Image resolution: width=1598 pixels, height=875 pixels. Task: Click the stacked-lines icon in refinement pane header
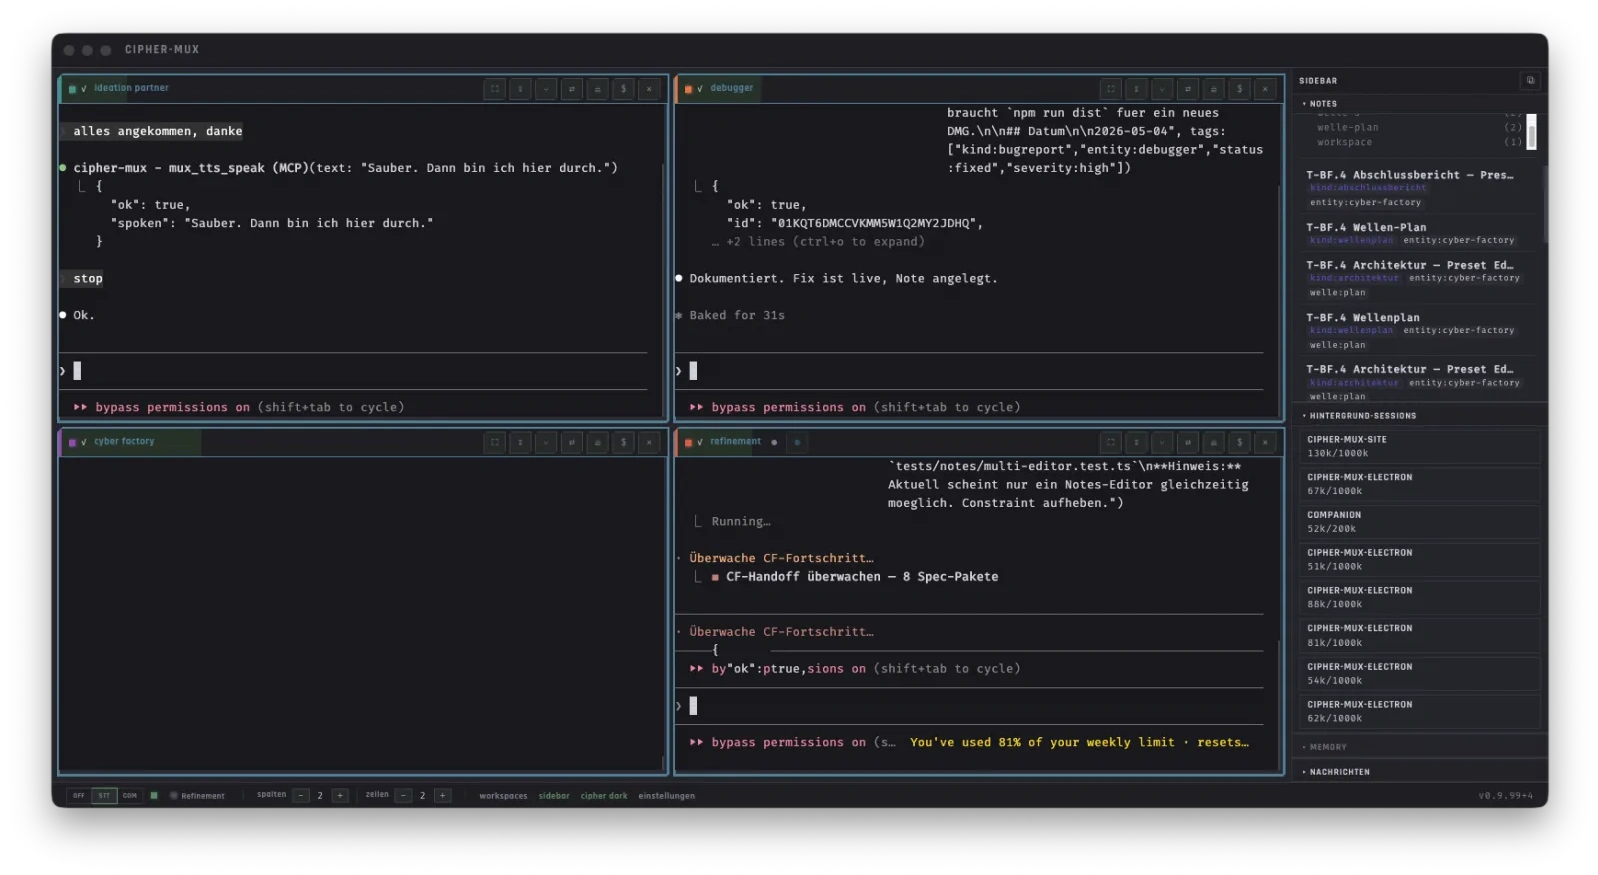tap(1214, 442)
